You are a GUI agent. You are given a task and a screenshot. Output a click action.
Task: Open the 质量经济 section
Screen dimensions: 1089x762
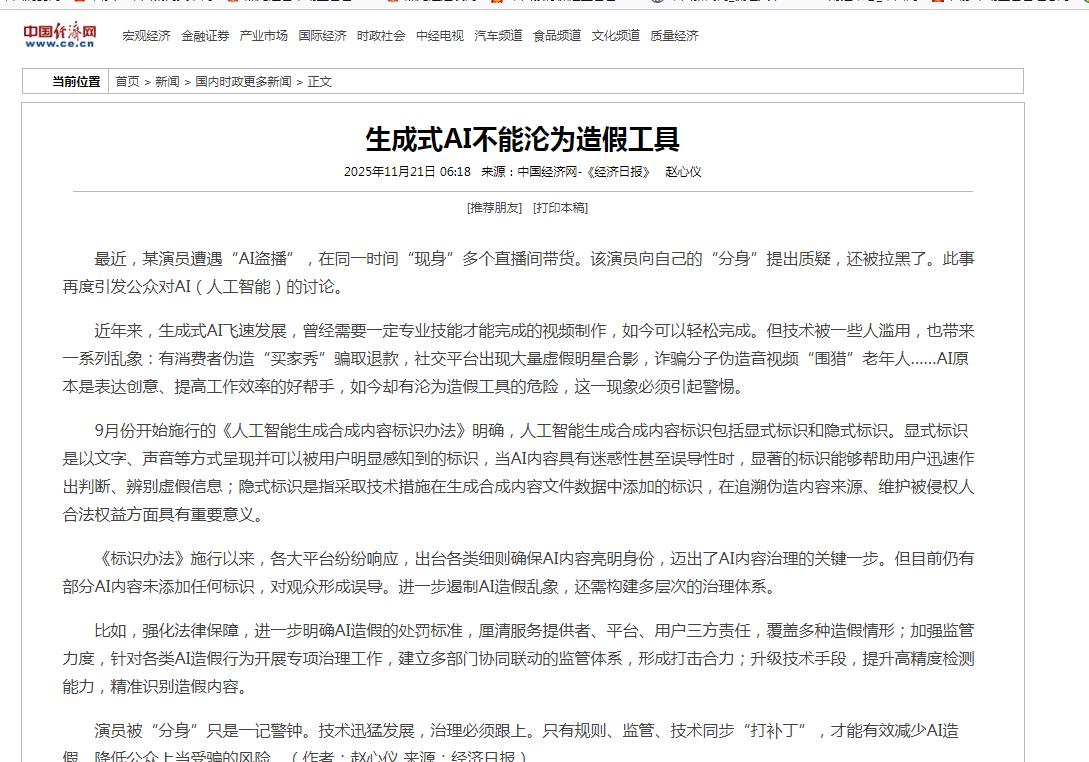pos(674,36)
